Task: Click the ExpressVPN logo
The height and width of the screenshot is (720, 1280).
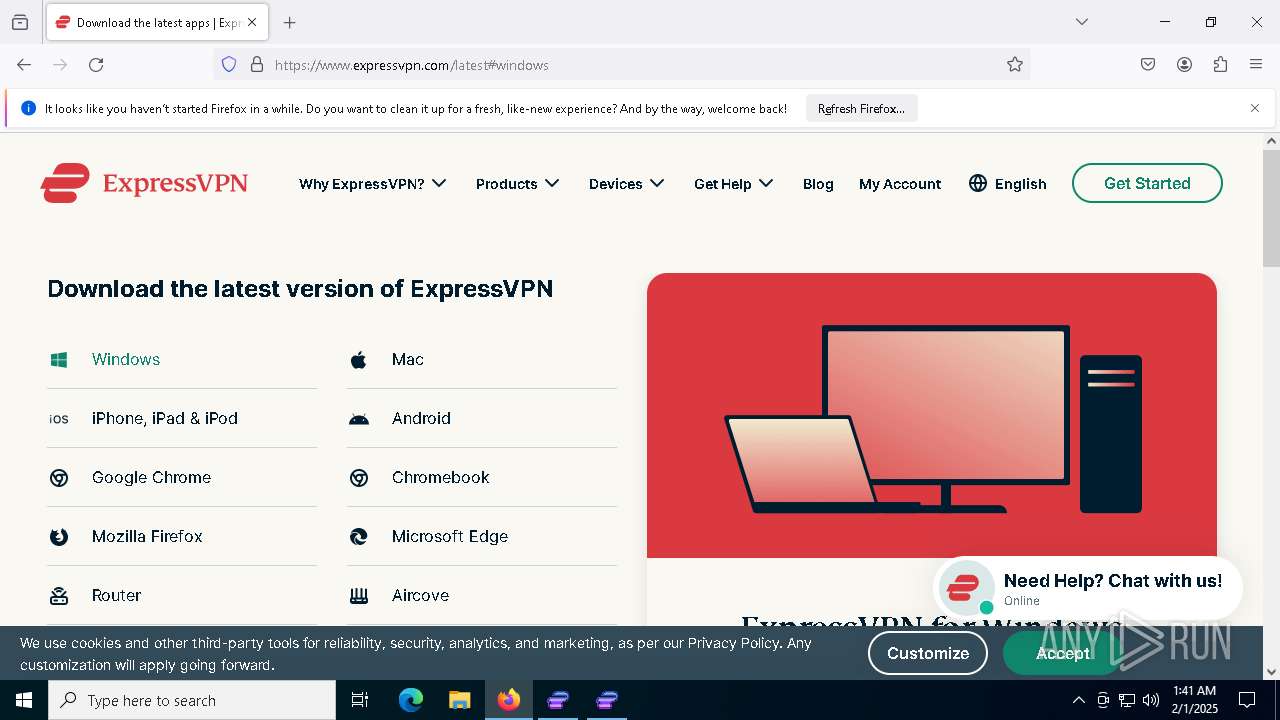Action: pos(144,183)
